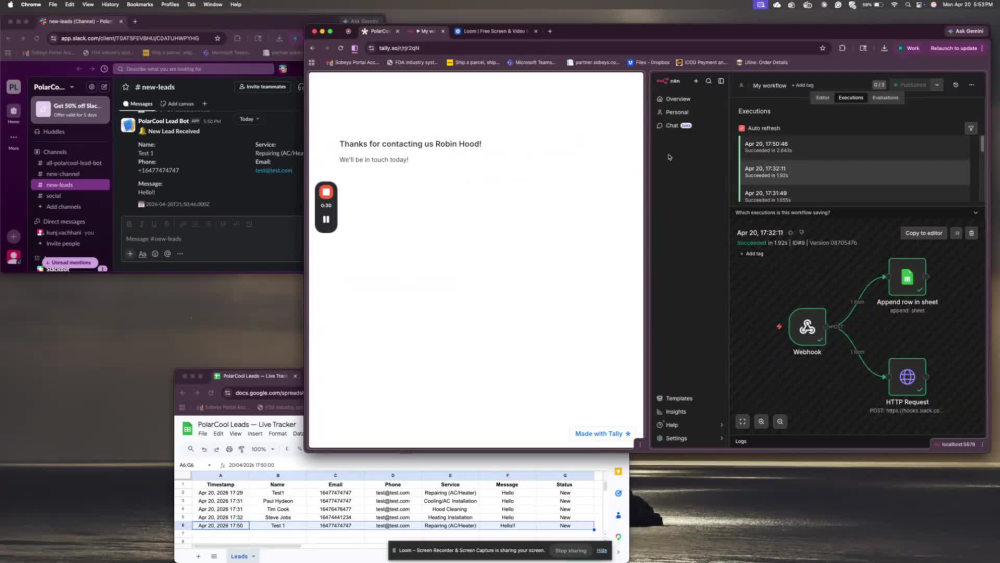Open the macOS Apple menu
This screenshot has width=1000, height=563.
(10, 4)
